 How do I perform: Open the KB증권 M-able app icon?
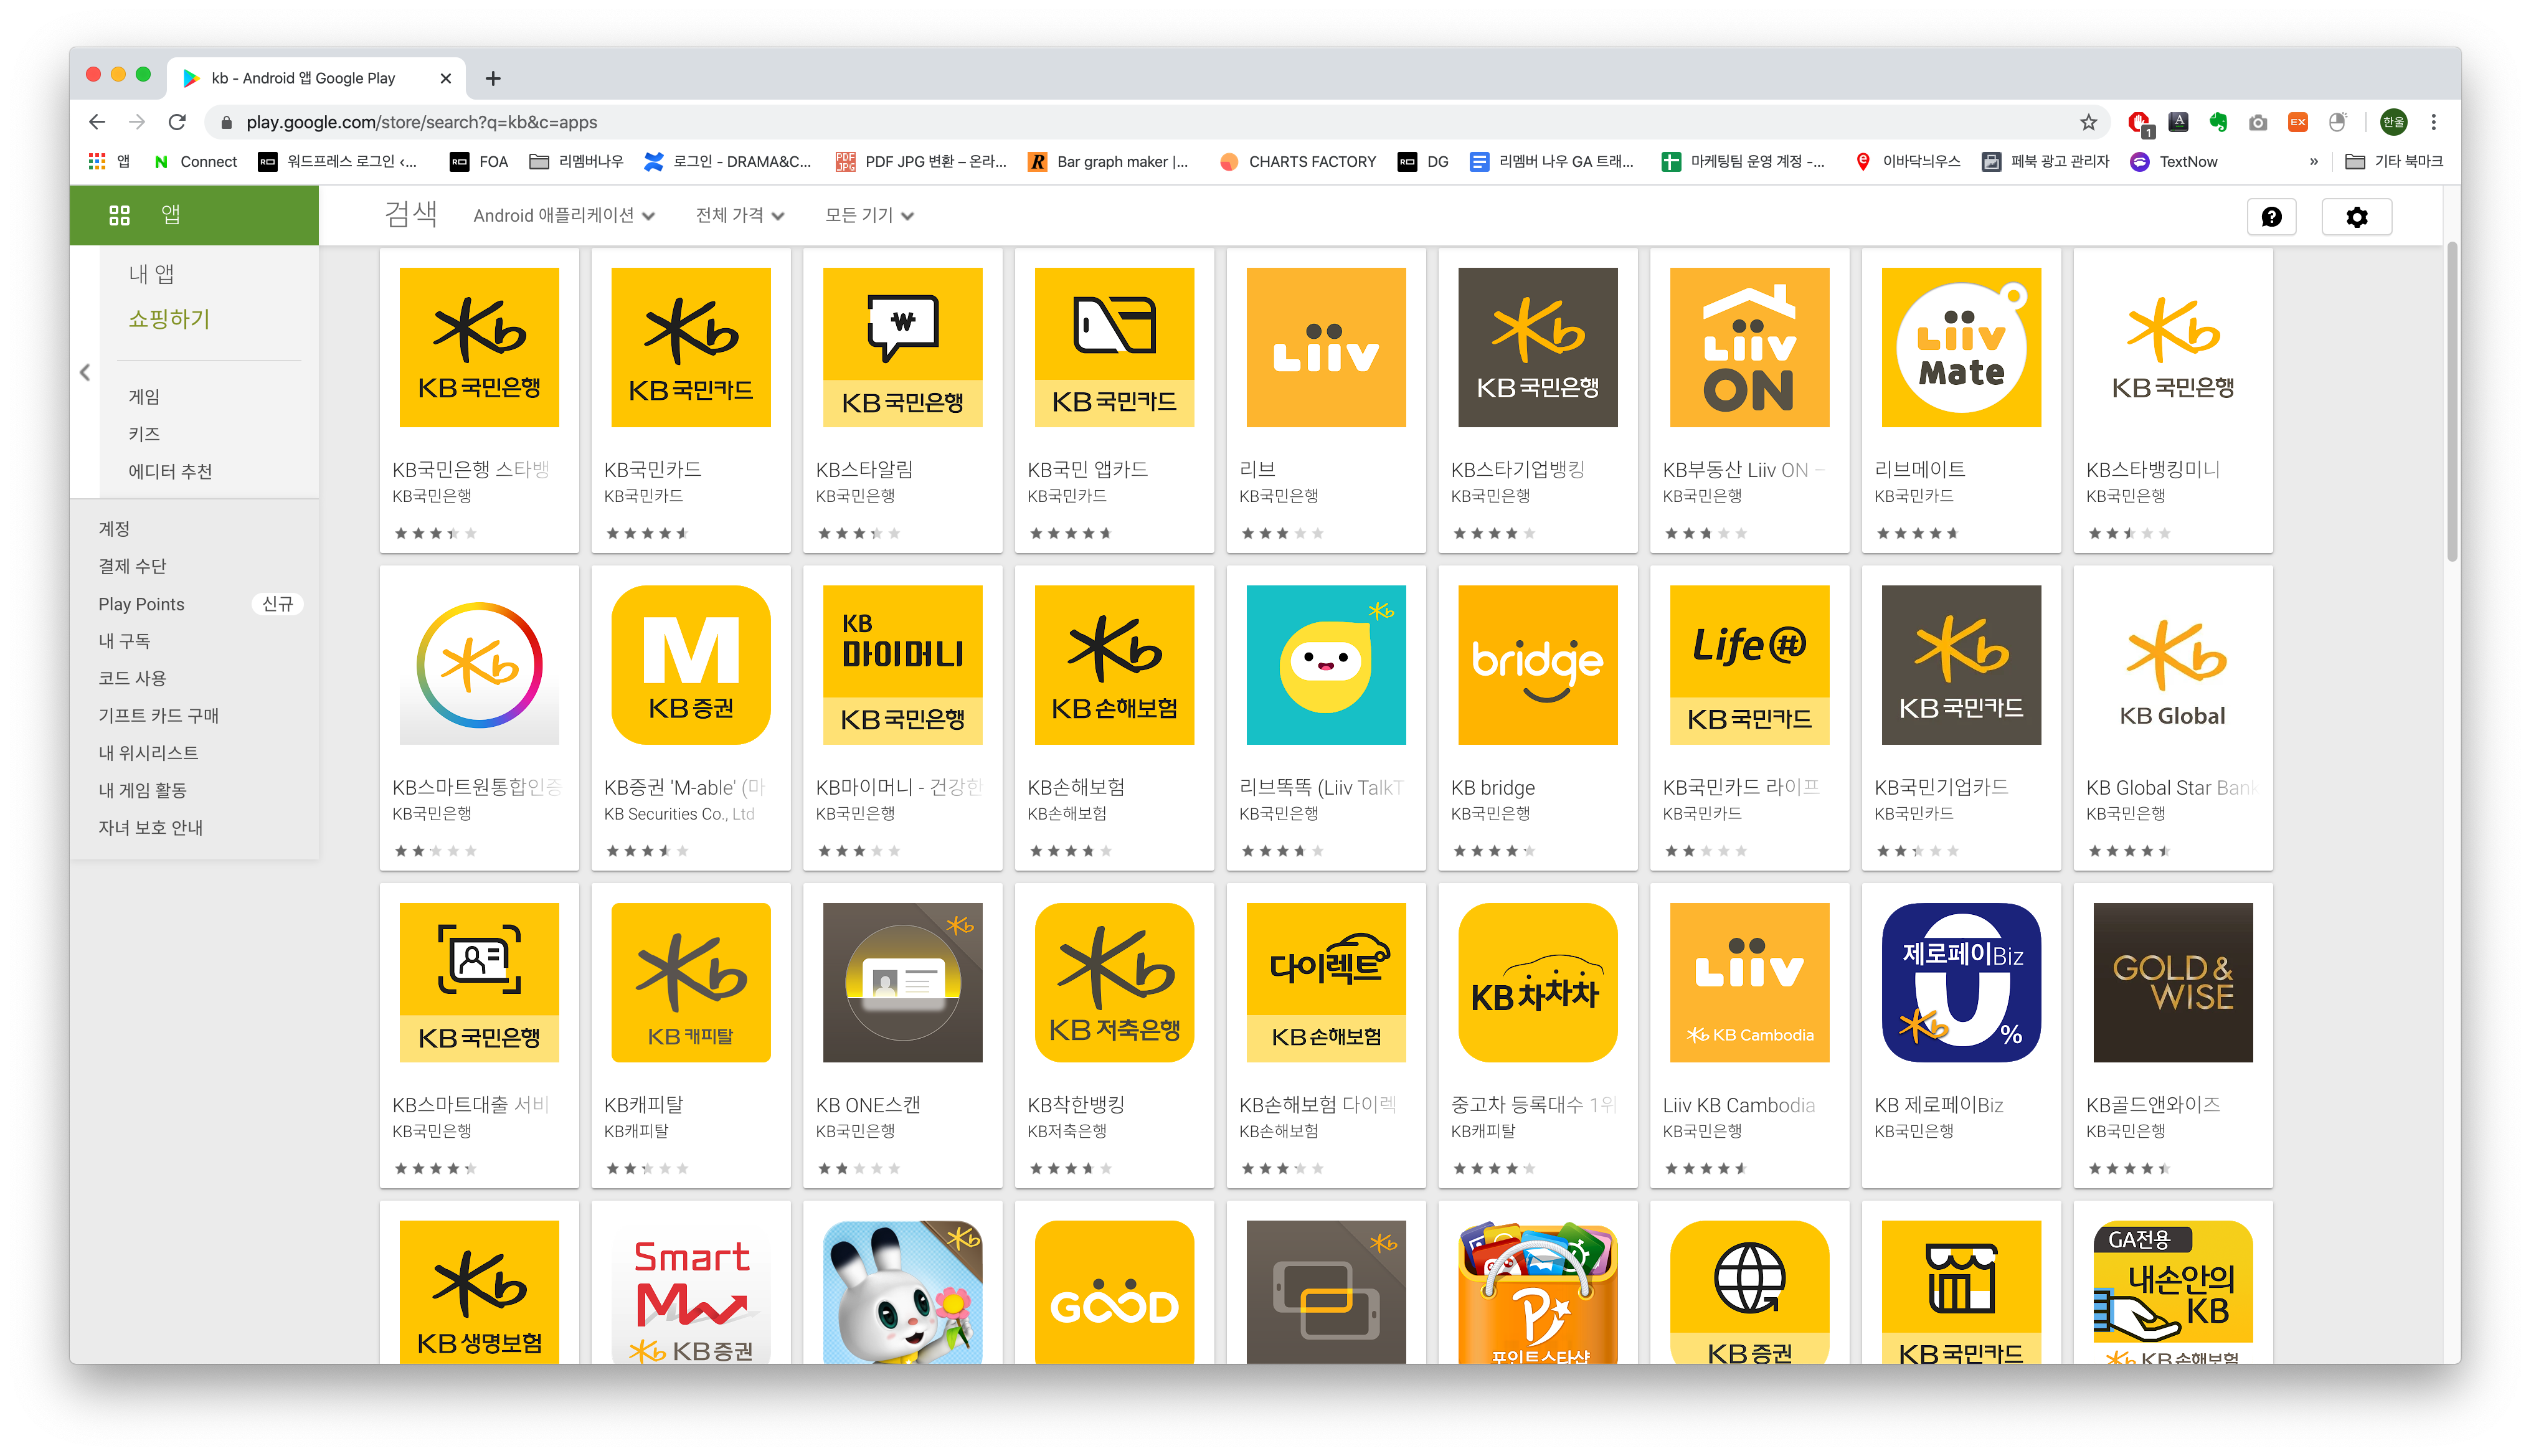[691, 665]
